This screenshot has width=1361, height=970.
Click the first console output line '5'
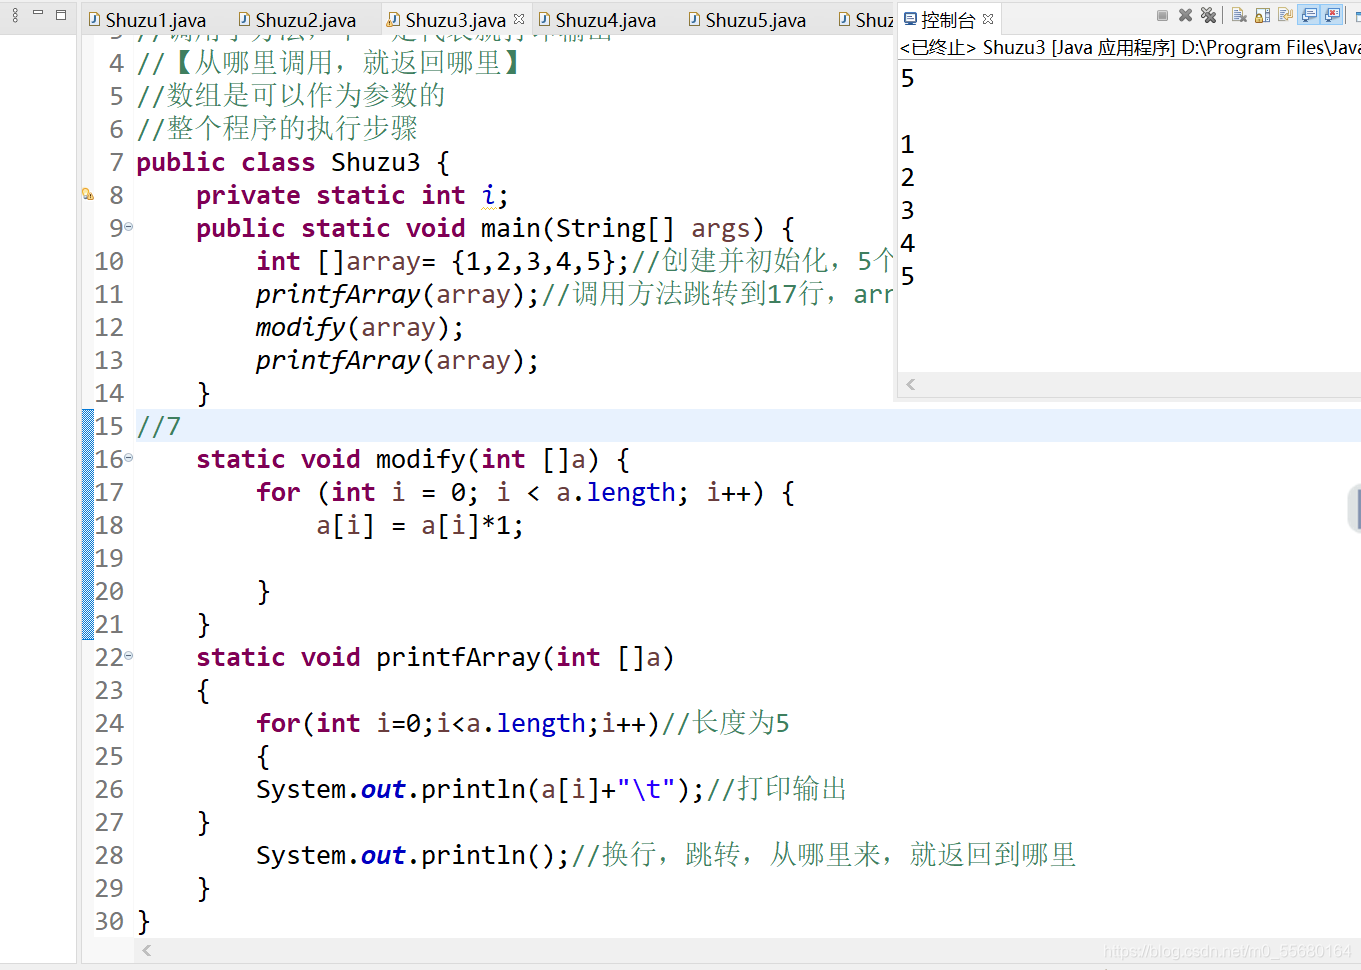pyautogui.click(x=907, y=78)
